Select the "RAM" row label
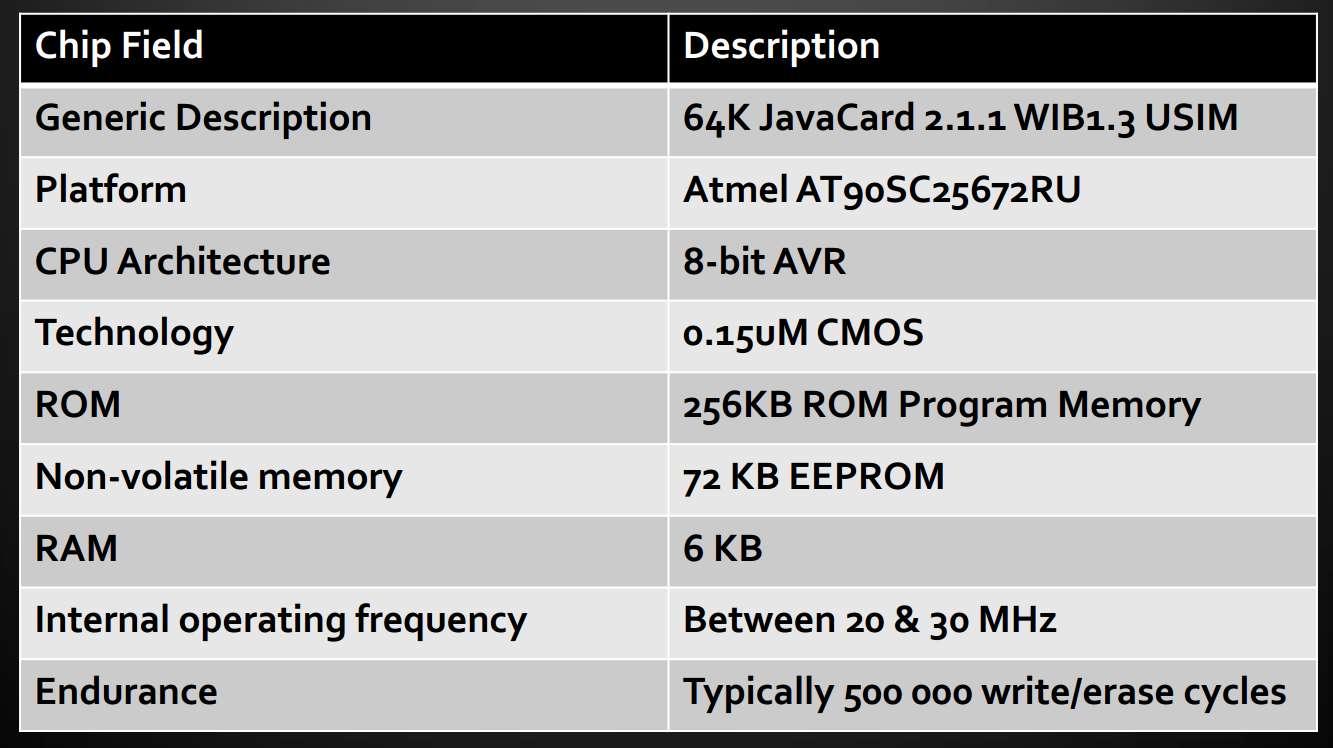The height and width of the screenshot is (748, 1333). click(76, 549)
